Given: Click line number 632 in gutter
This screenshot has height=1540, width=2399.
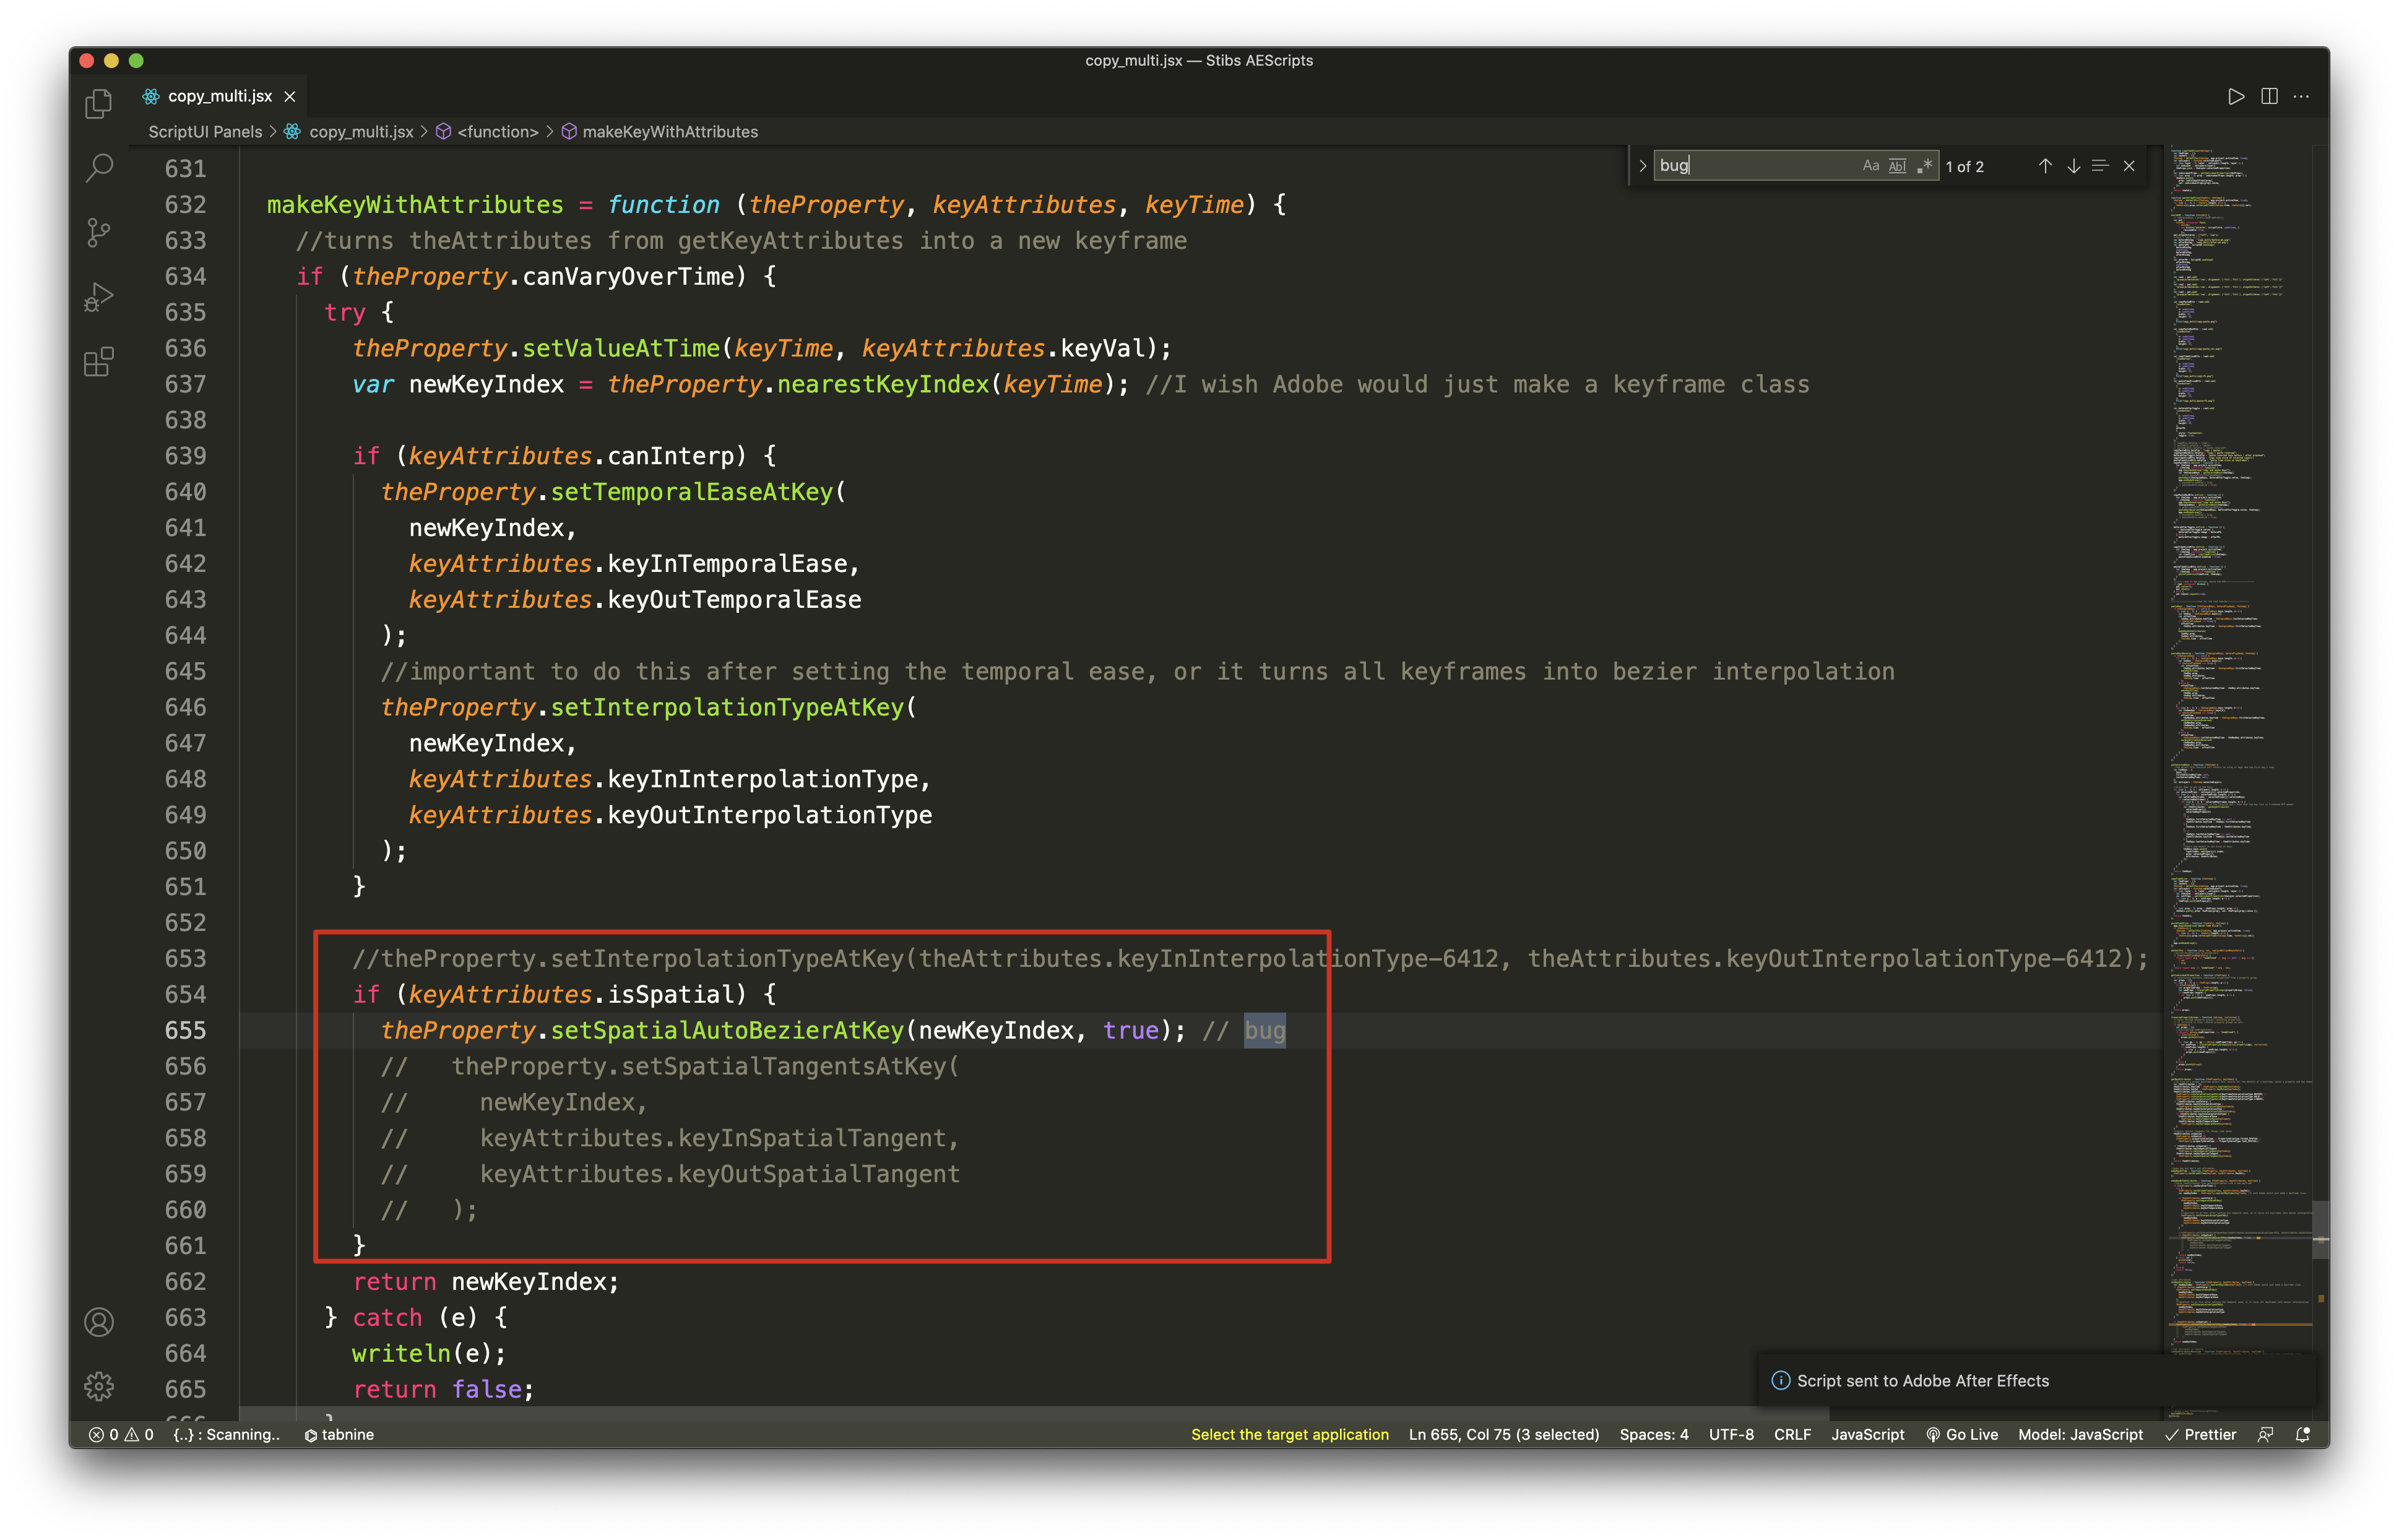Looking at the screenshot, I should (x=185, y=204).
